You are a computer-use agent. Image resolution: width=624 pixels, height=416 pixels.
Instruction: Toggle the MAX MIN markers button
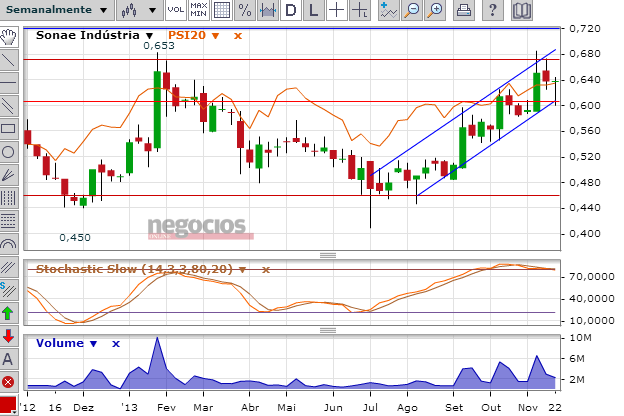click(199, 10)
